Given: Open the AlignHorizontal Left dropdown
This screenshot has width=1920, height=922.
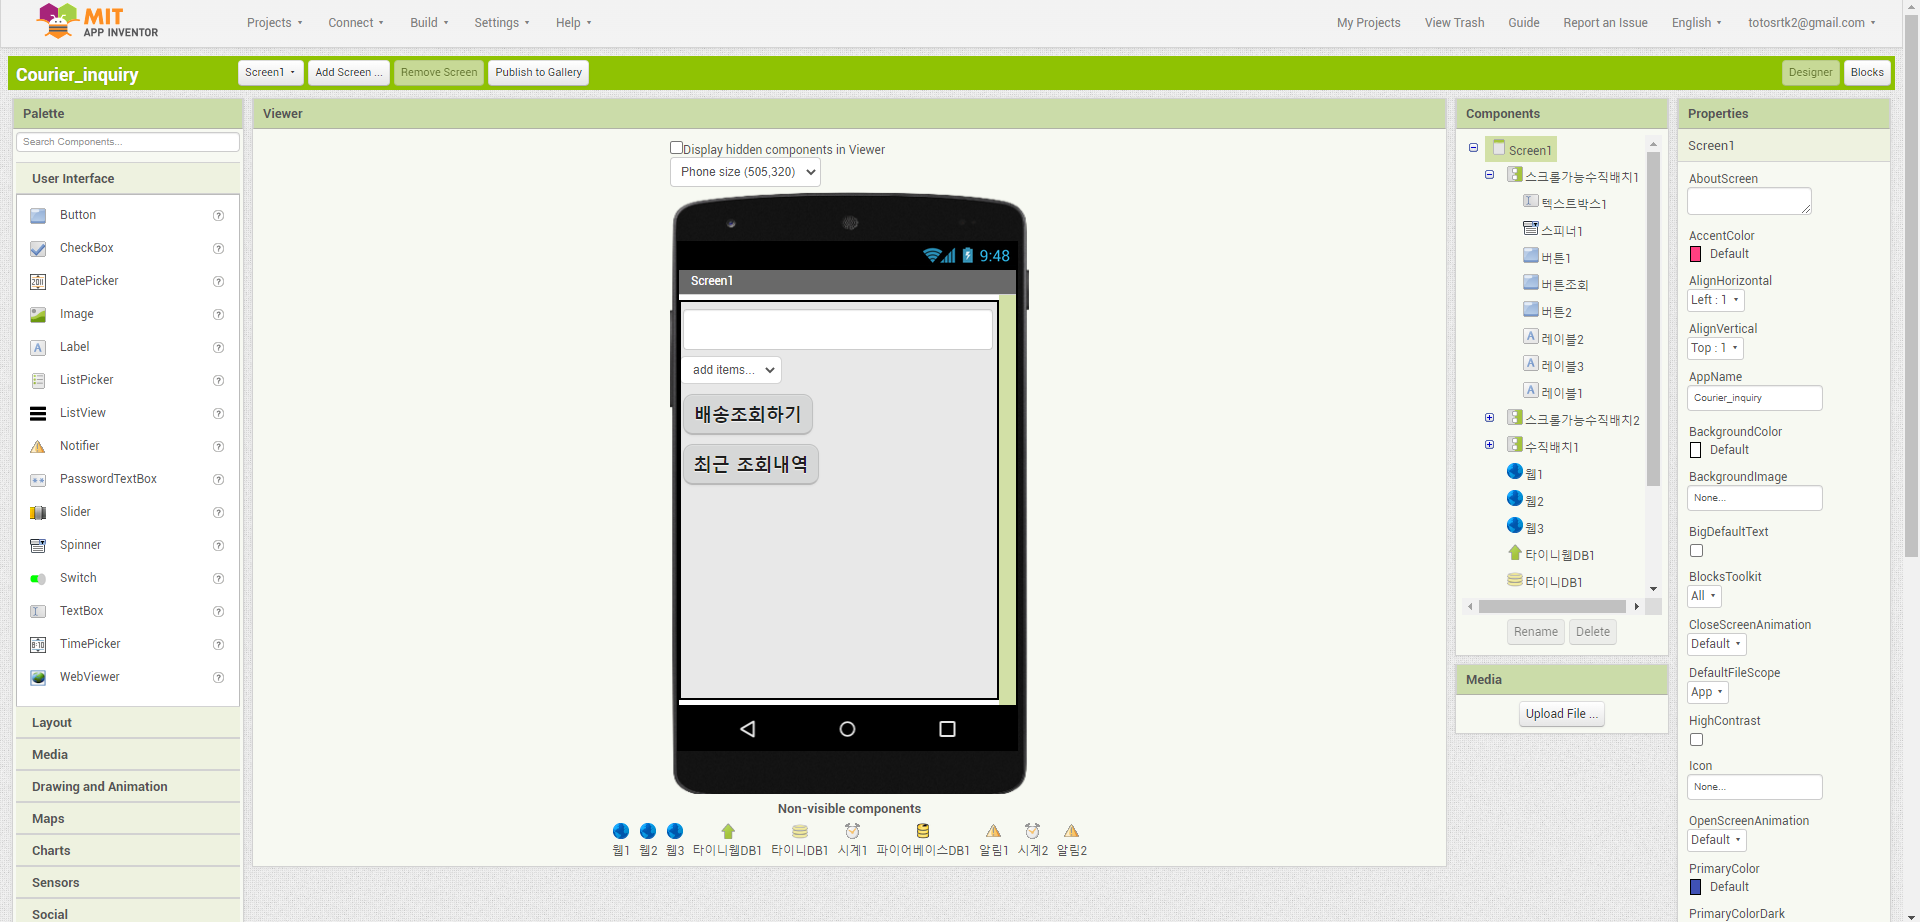Looking at the screenshot, I should point(1715,300).
